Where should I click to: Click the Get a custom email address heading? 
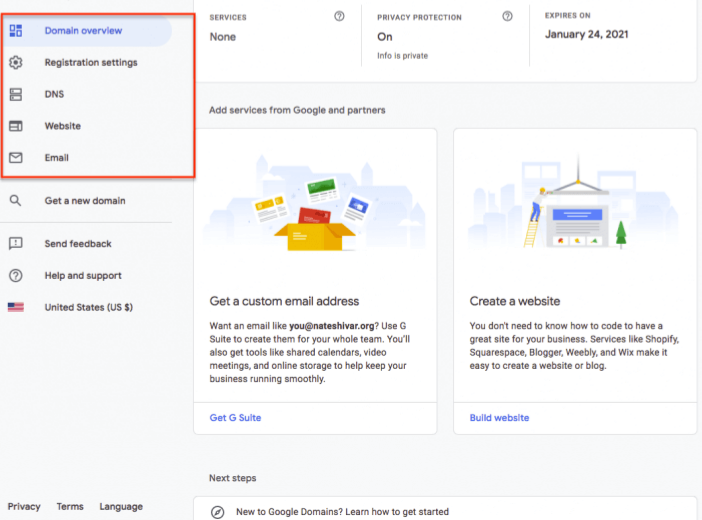point(284,301)
